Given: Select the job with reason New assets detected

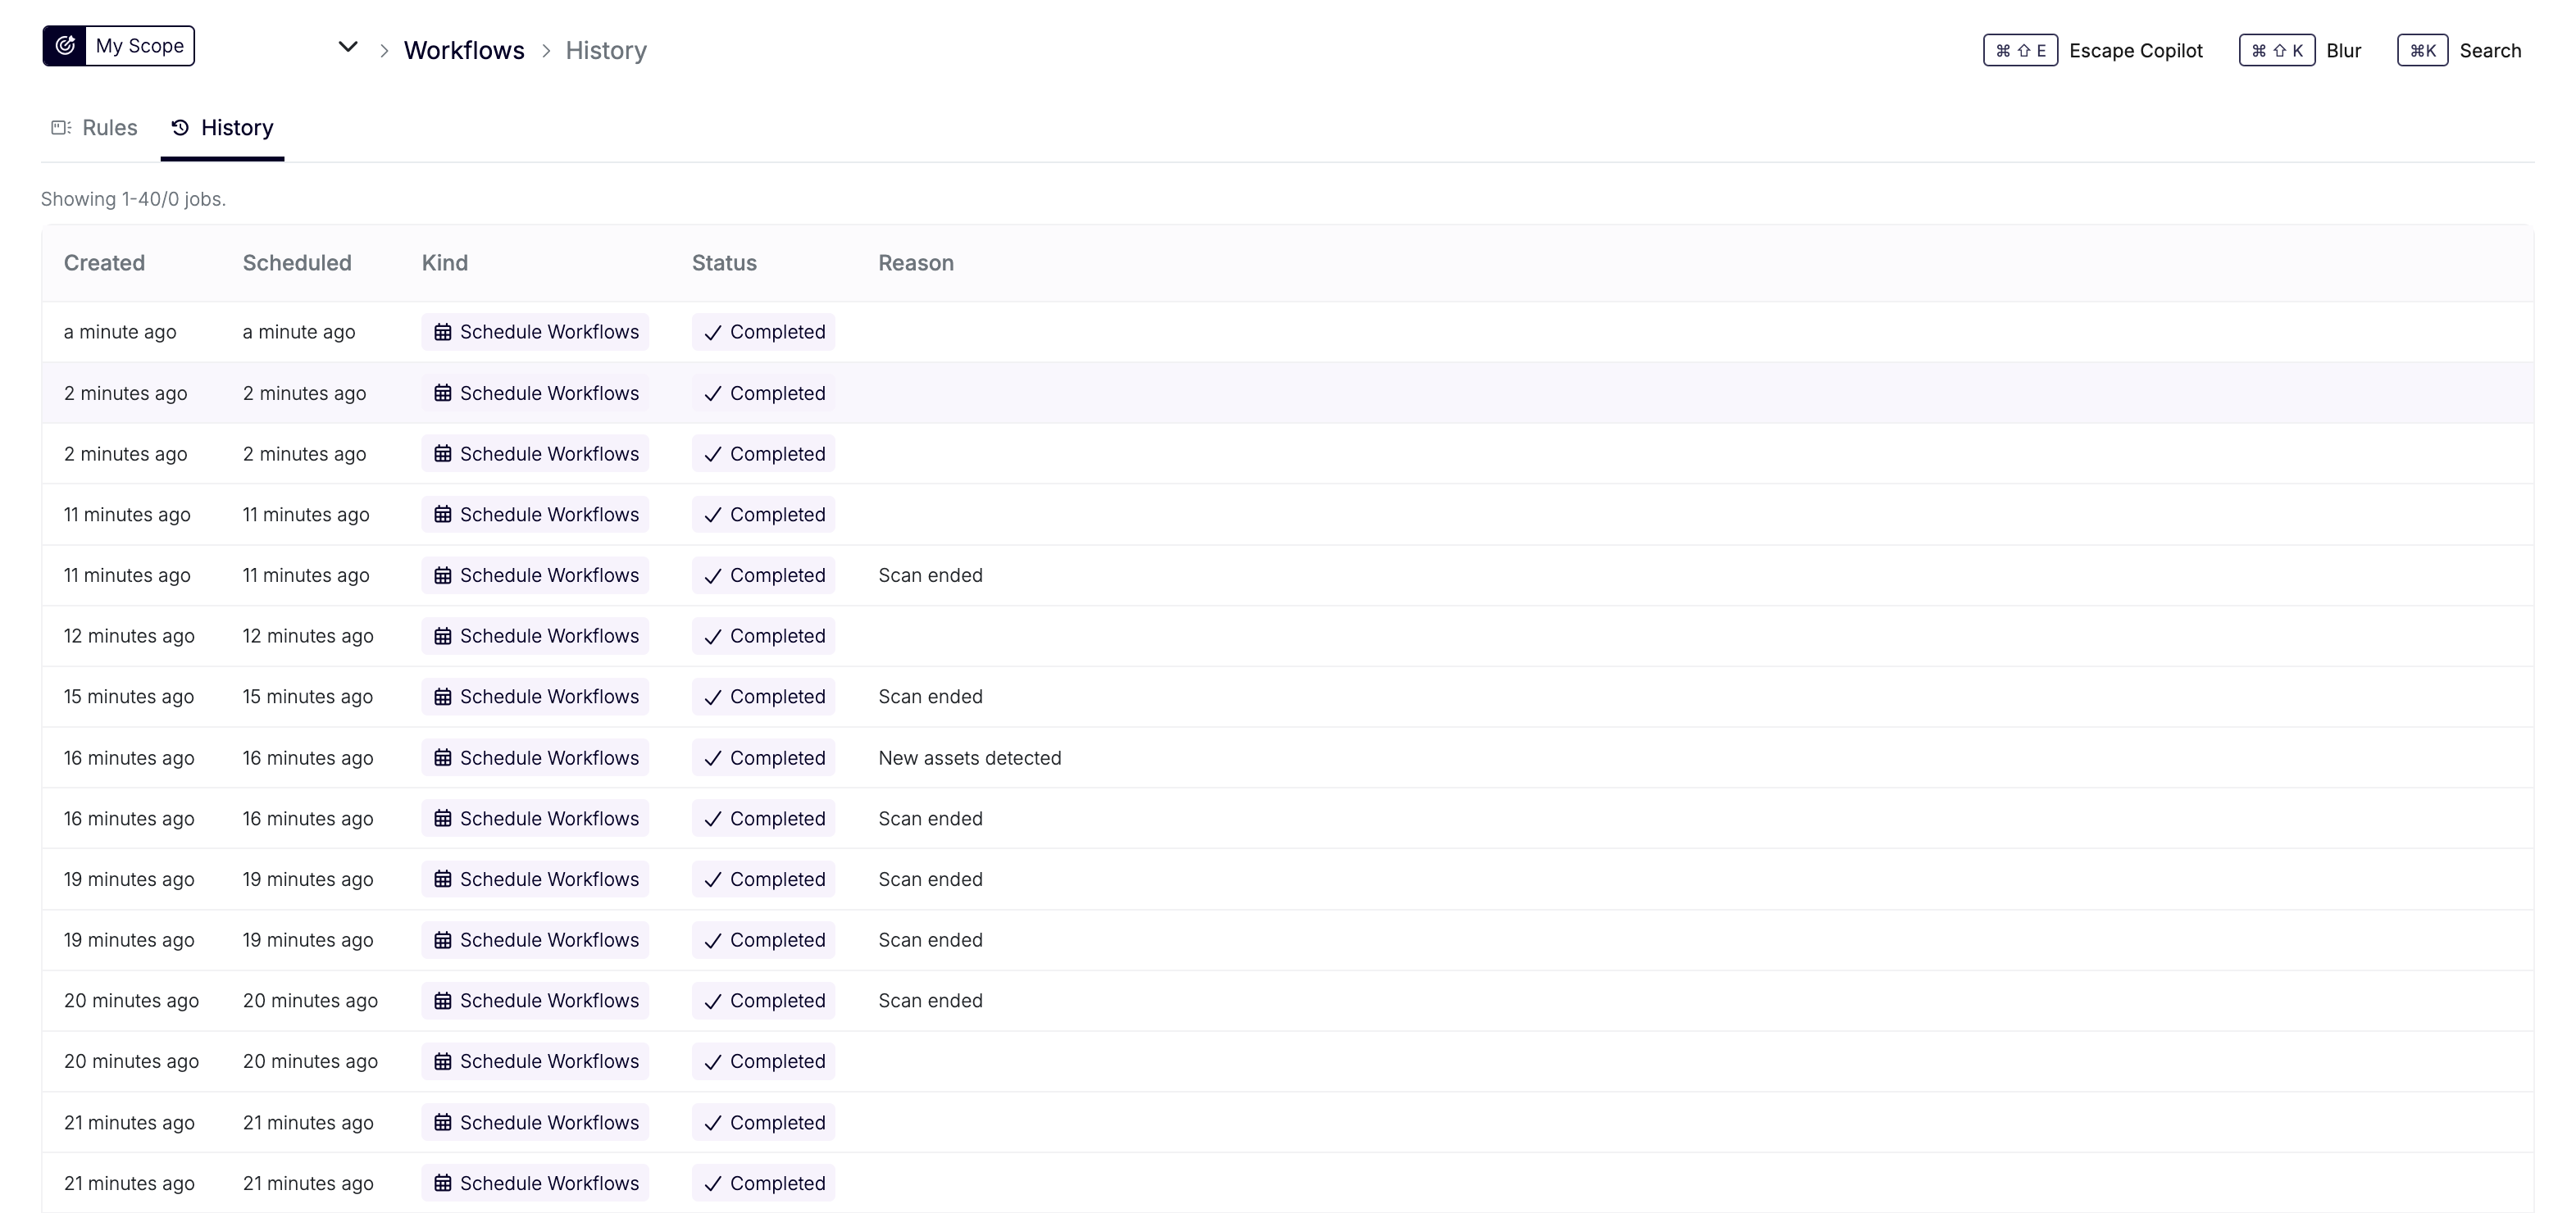Looking at the screenshot, I should (x=969, y=758).
